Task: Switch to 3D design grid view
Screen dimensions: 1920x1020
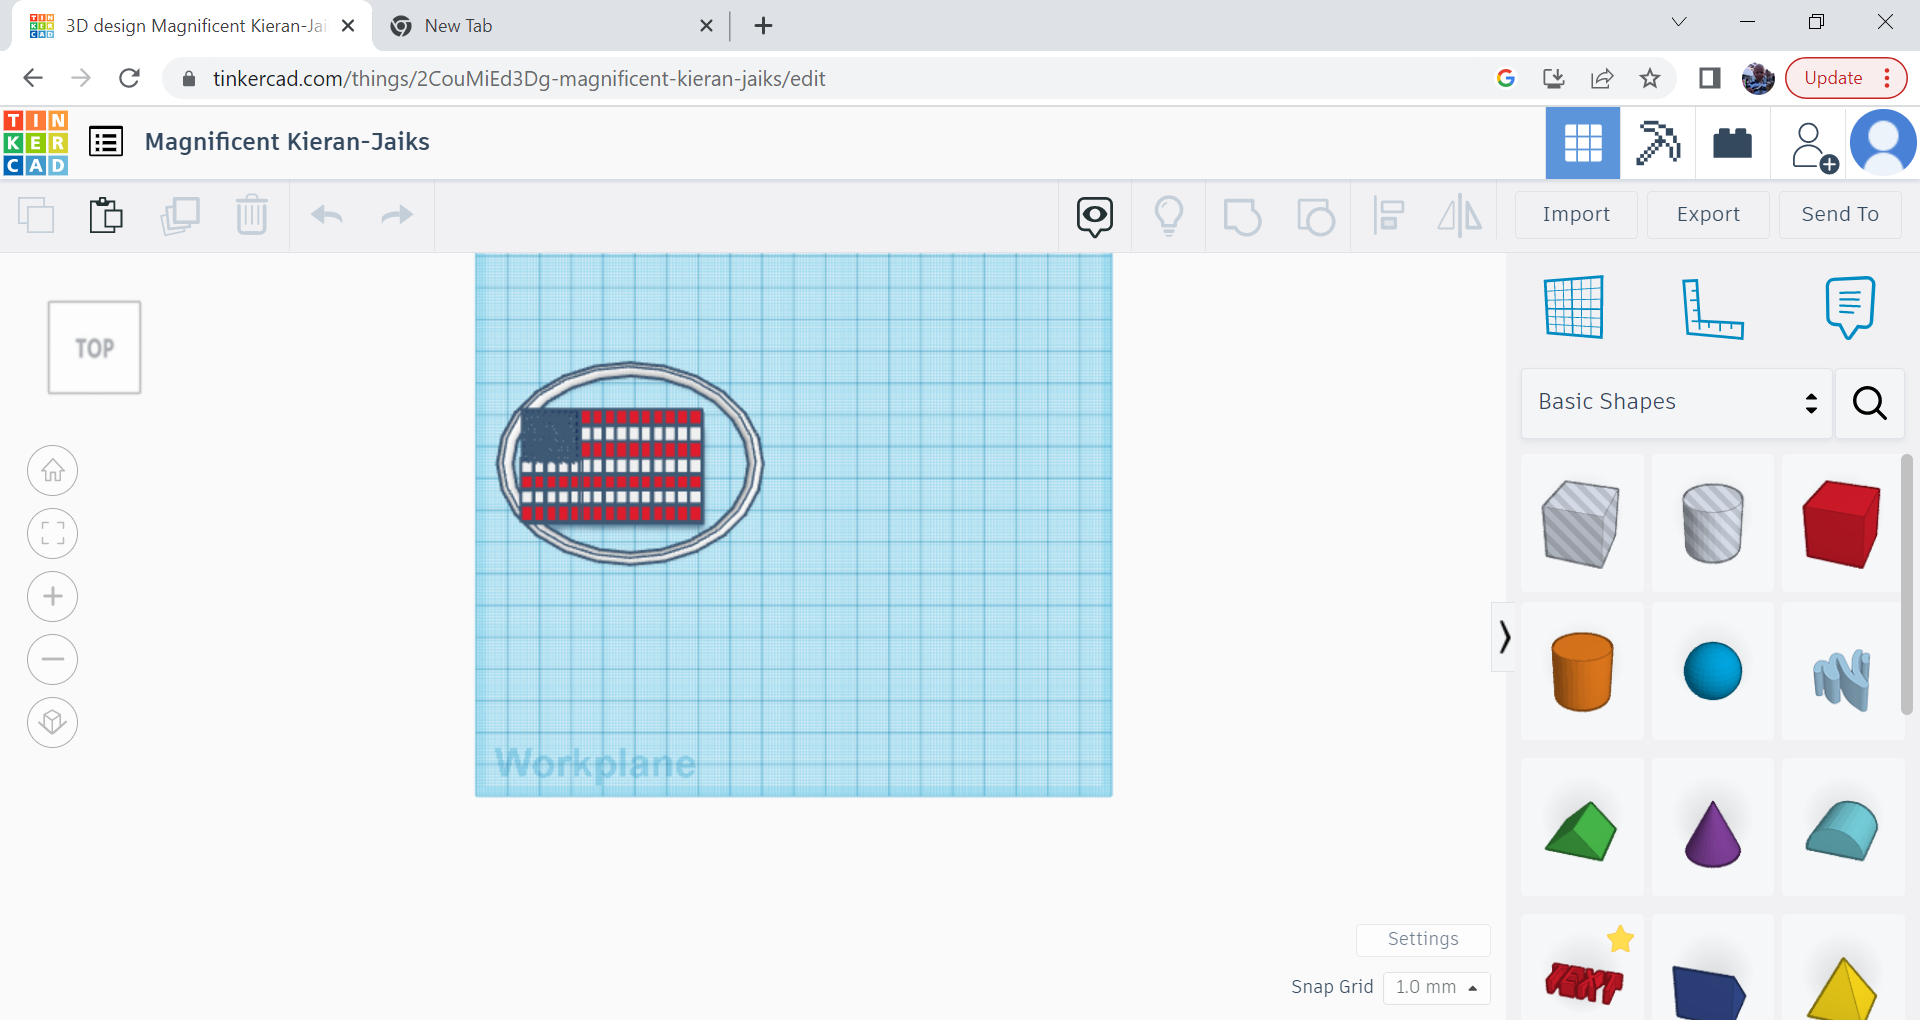Action: [x=1583, y=143]
